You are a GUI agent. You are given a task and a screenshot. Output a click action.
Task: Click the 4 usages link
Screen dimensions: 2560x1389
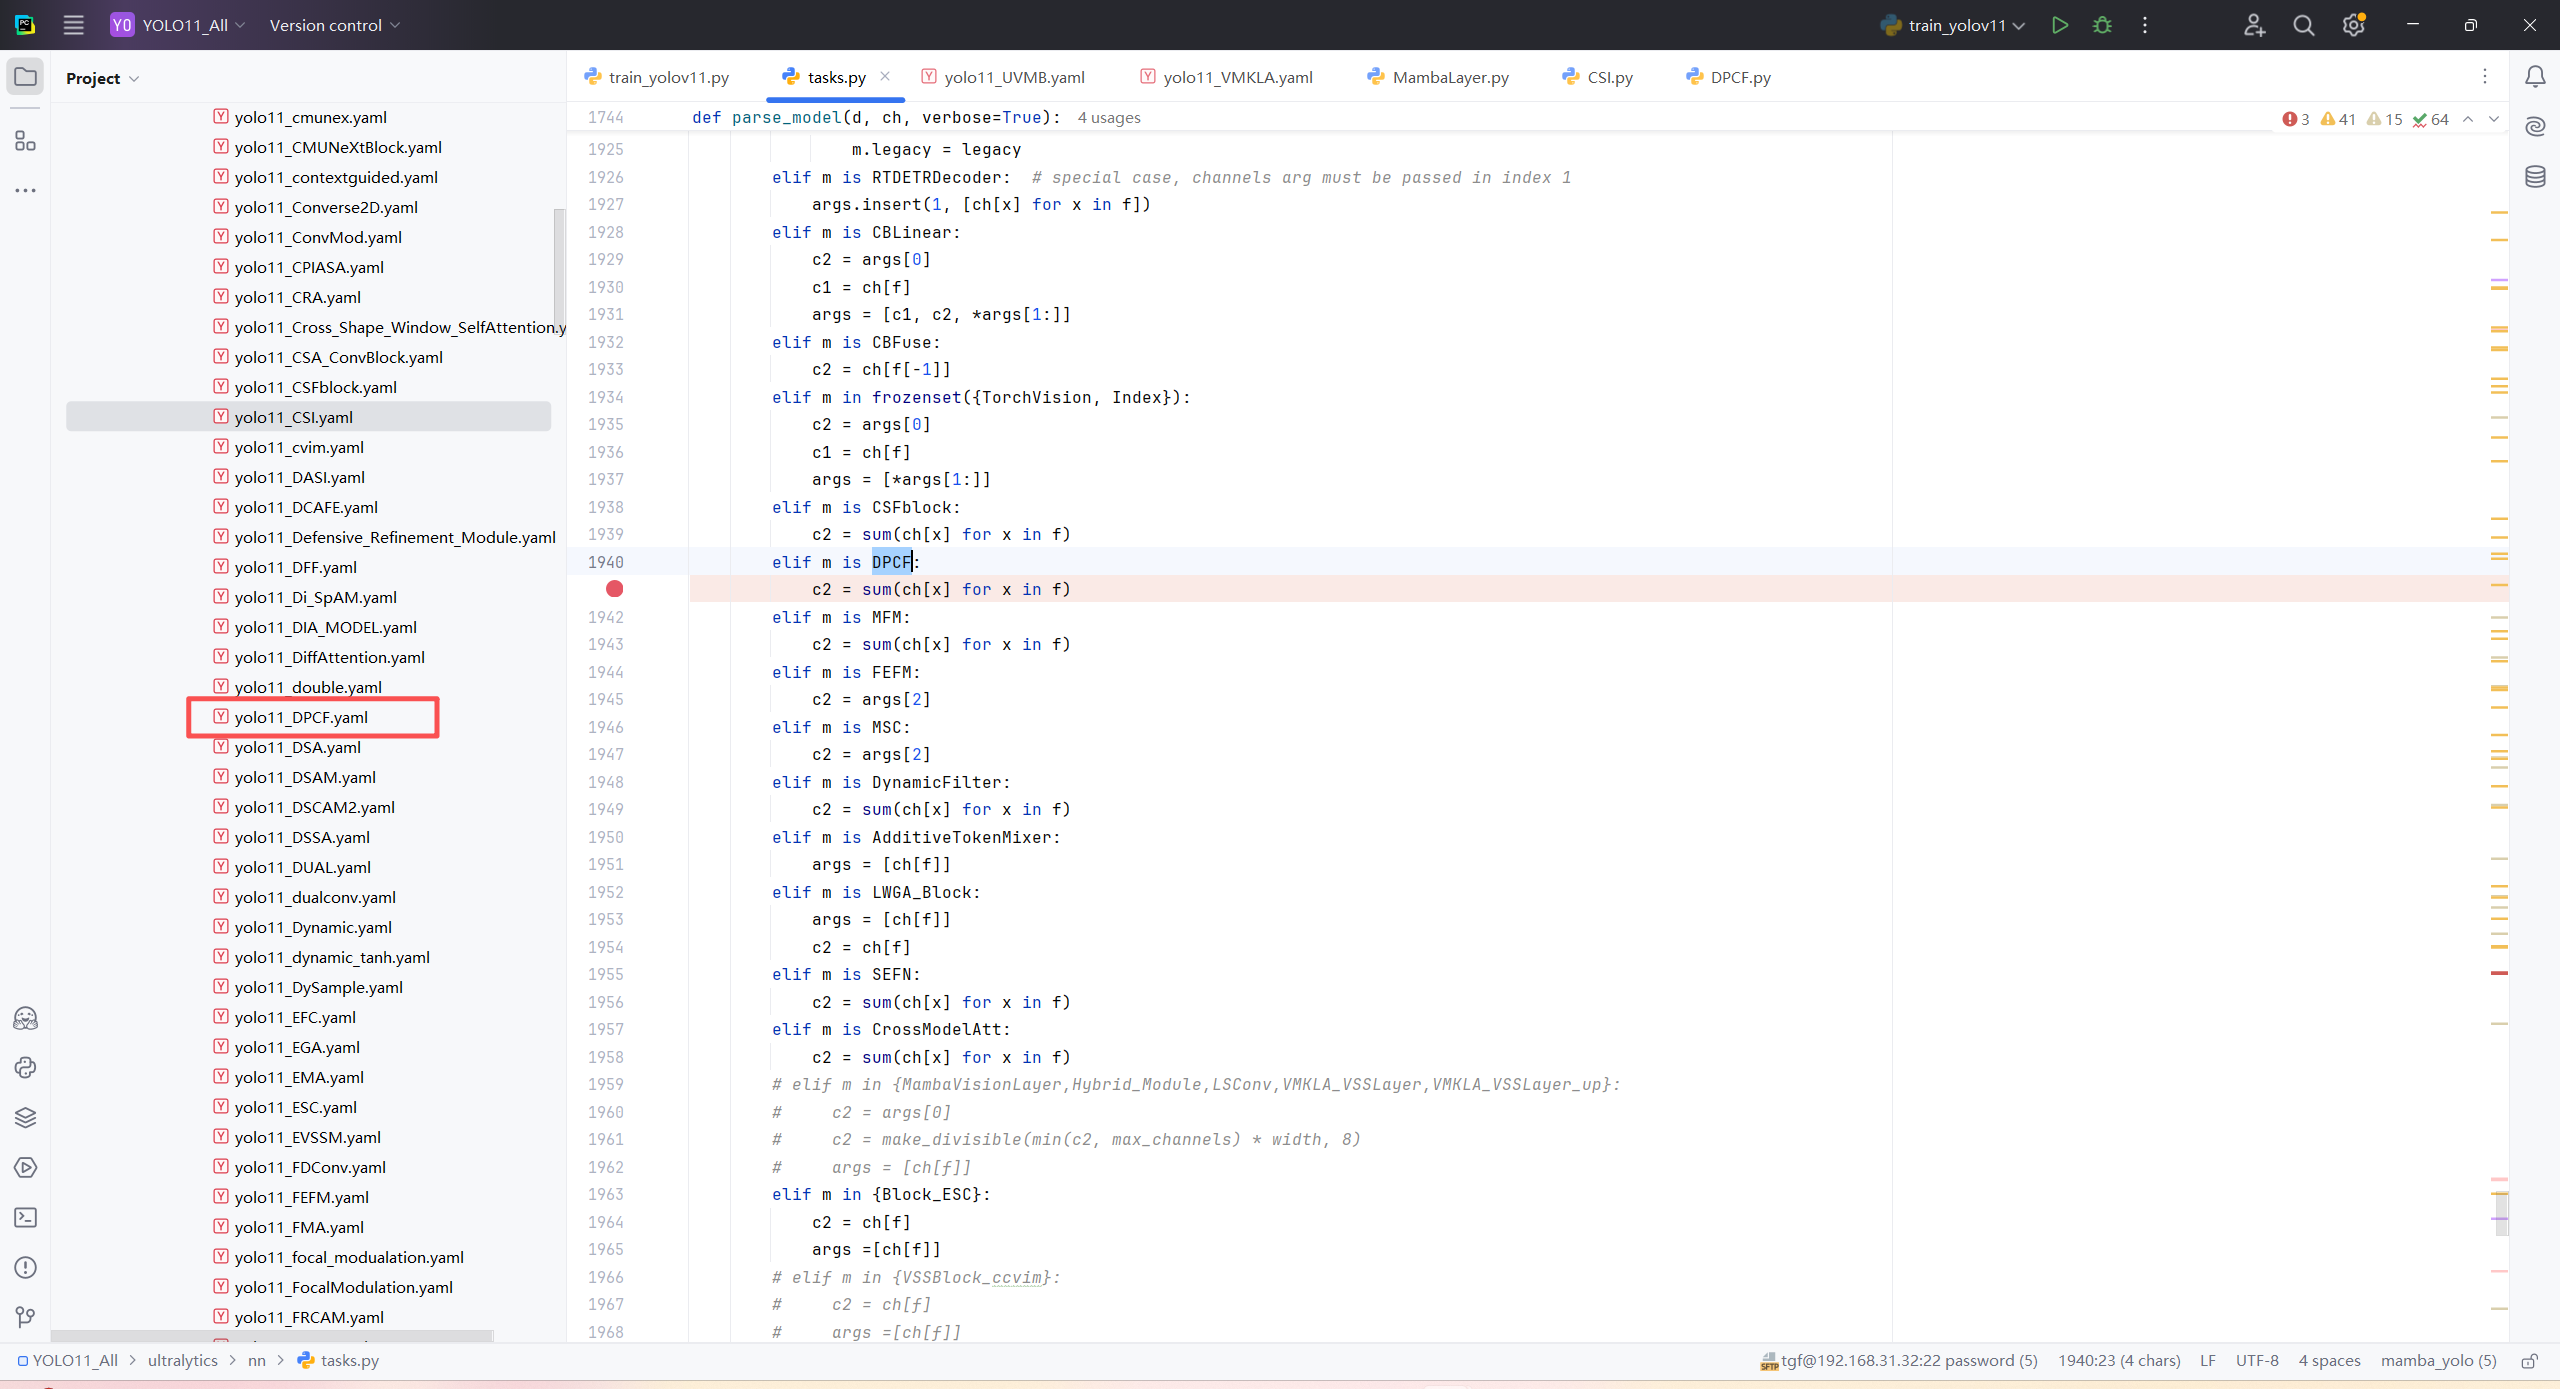(1108, 118)
